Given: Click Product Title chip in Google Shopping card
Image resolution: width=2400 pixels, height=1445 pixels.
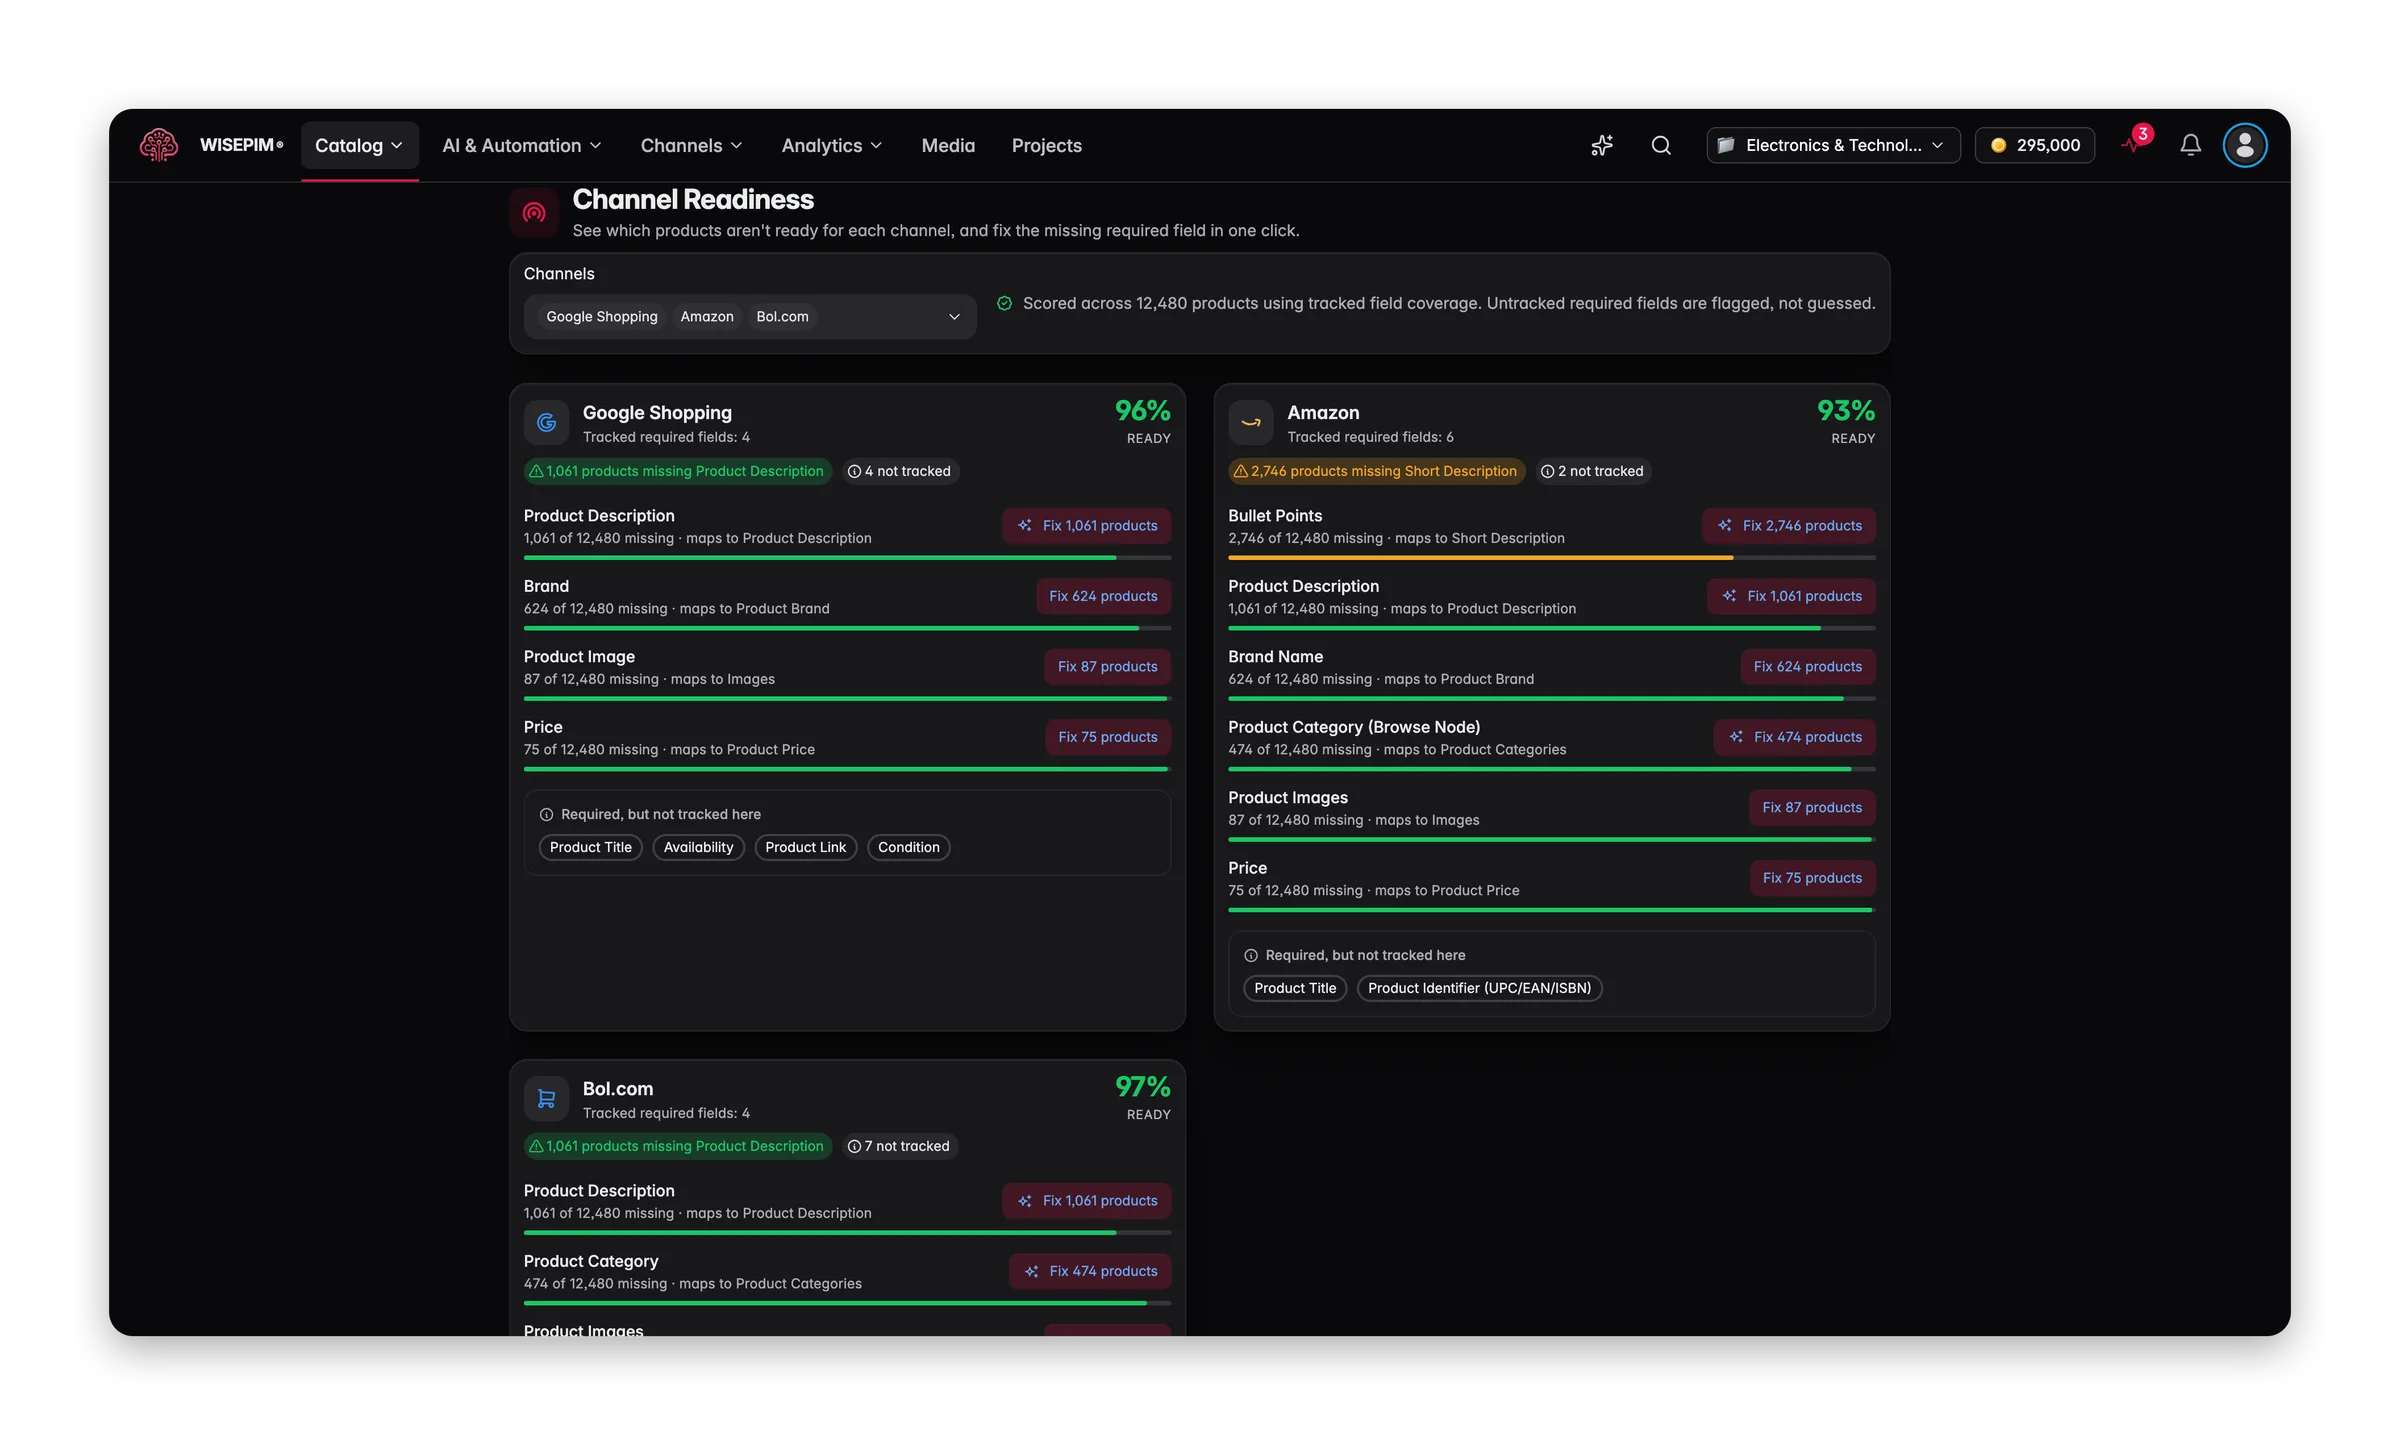Looking at the screenshot, I should pos(590,847).
